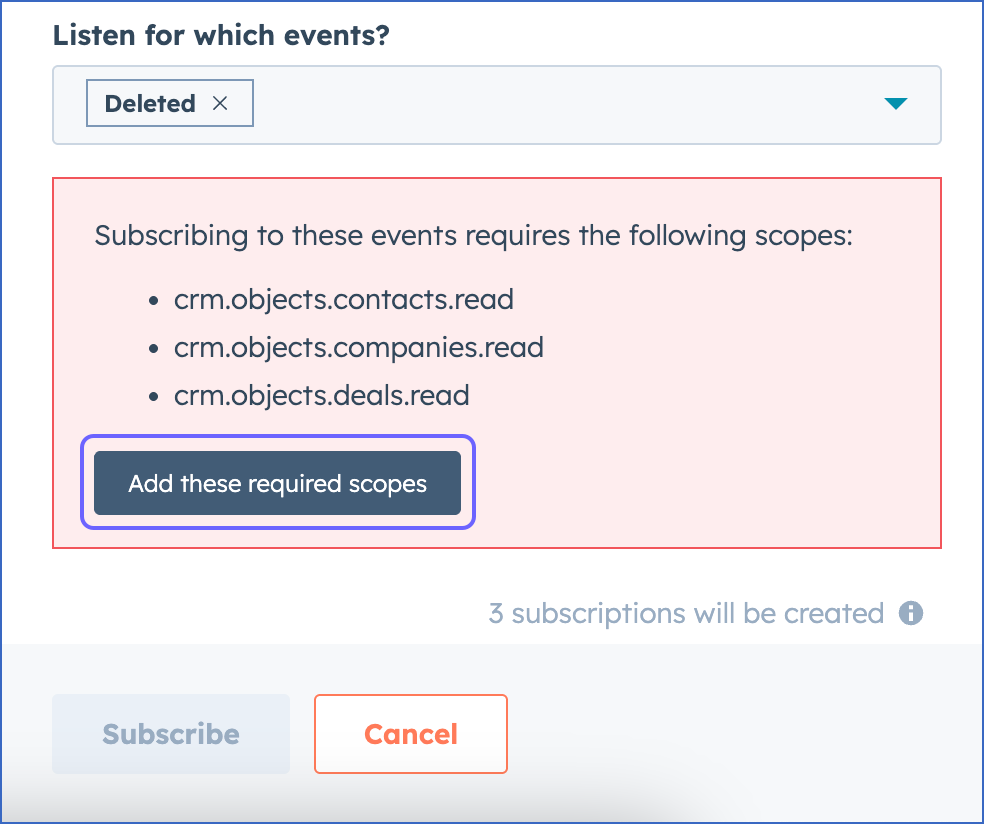Click bullet before crm.objects.deals.read
Image resolution: width=984 pixels, height=824 pixels.
pos(154,397)
